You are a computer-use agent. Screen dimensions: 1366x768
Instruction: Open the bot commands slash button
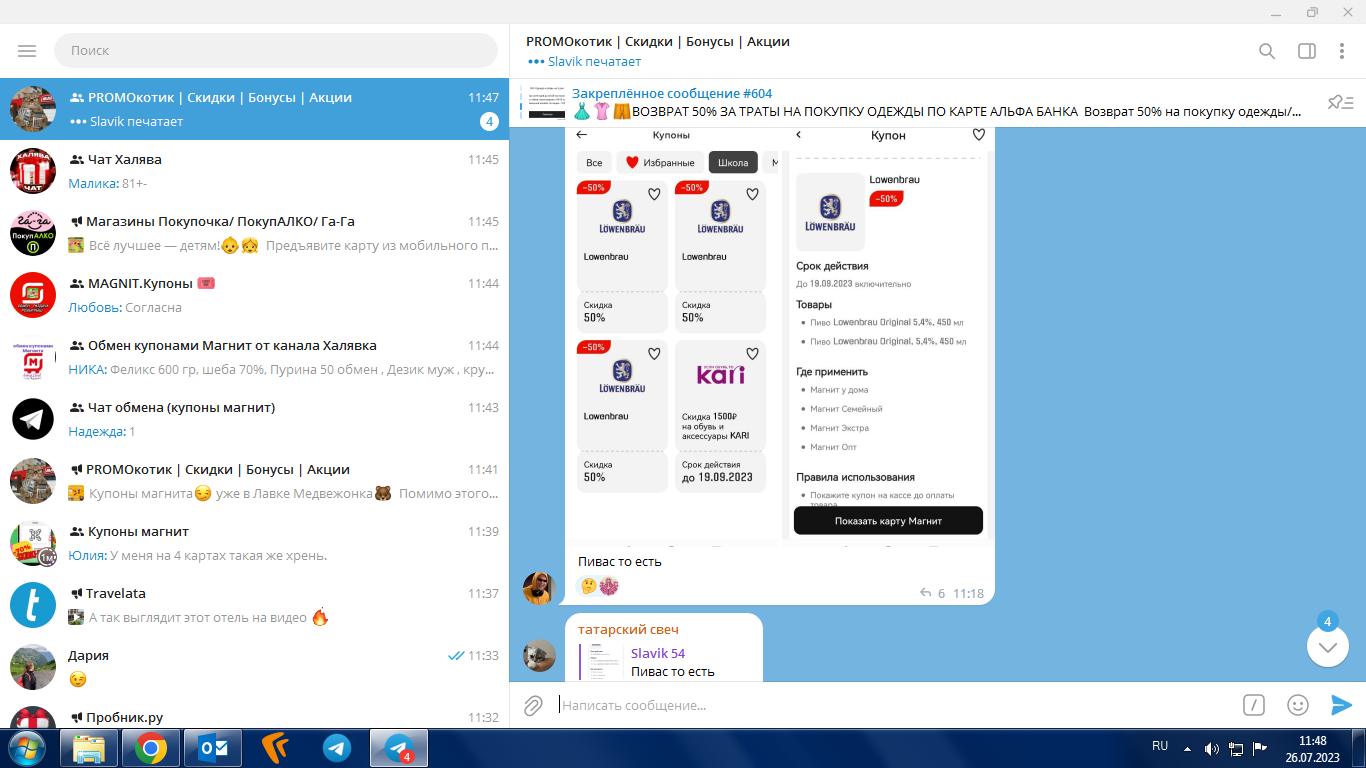pos(1254,705)
